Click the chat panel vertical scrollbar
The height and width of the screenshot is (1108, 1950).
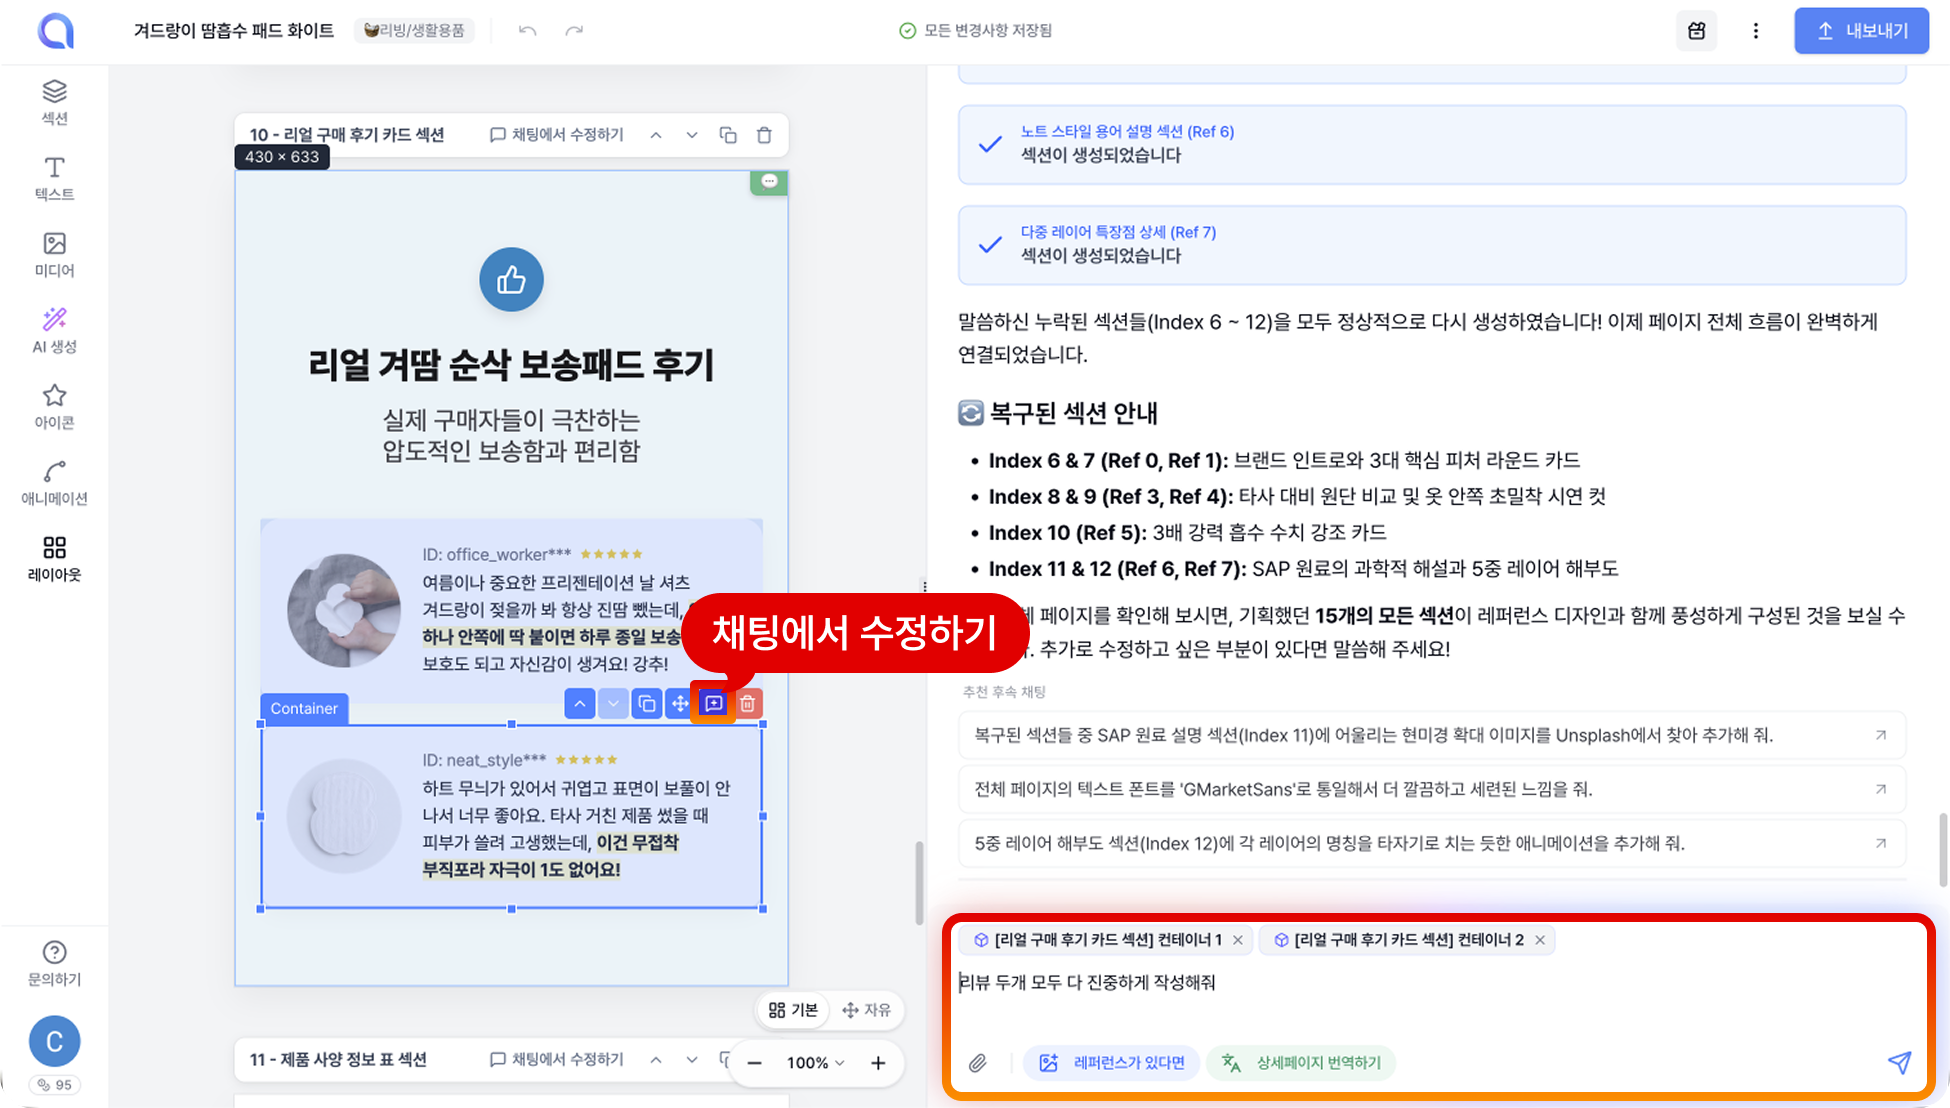[x=1943, y=850]
